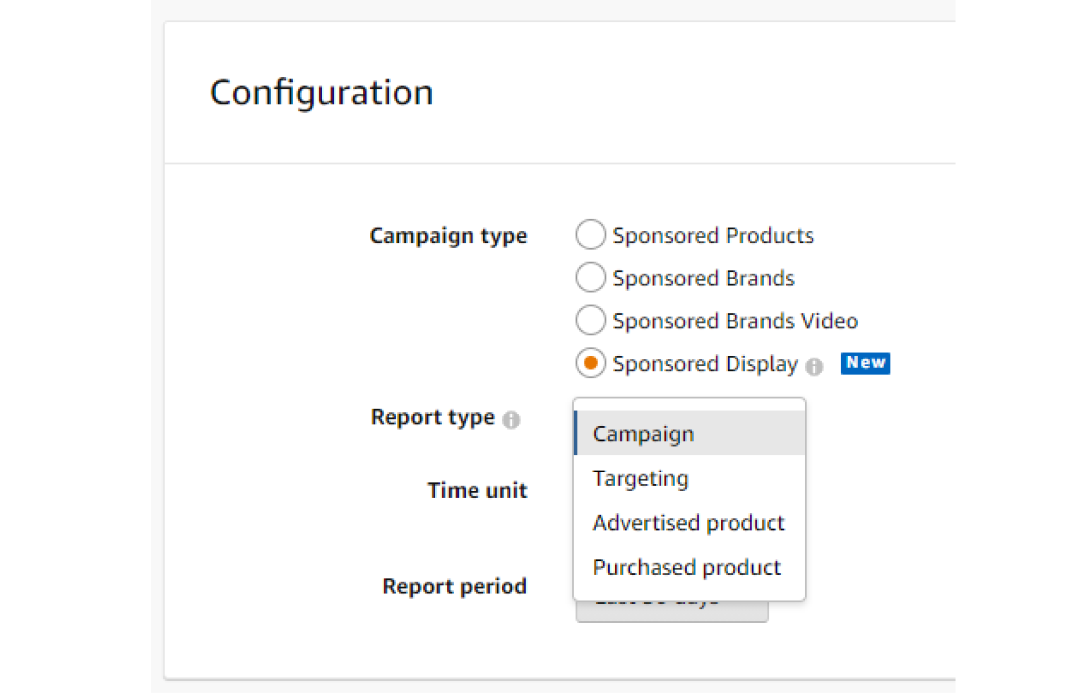Image resolution: width=1080 pixels, height=693 pixels.
Task: Click the selected Sponsored Display radio circle
Action: [591, 364]
